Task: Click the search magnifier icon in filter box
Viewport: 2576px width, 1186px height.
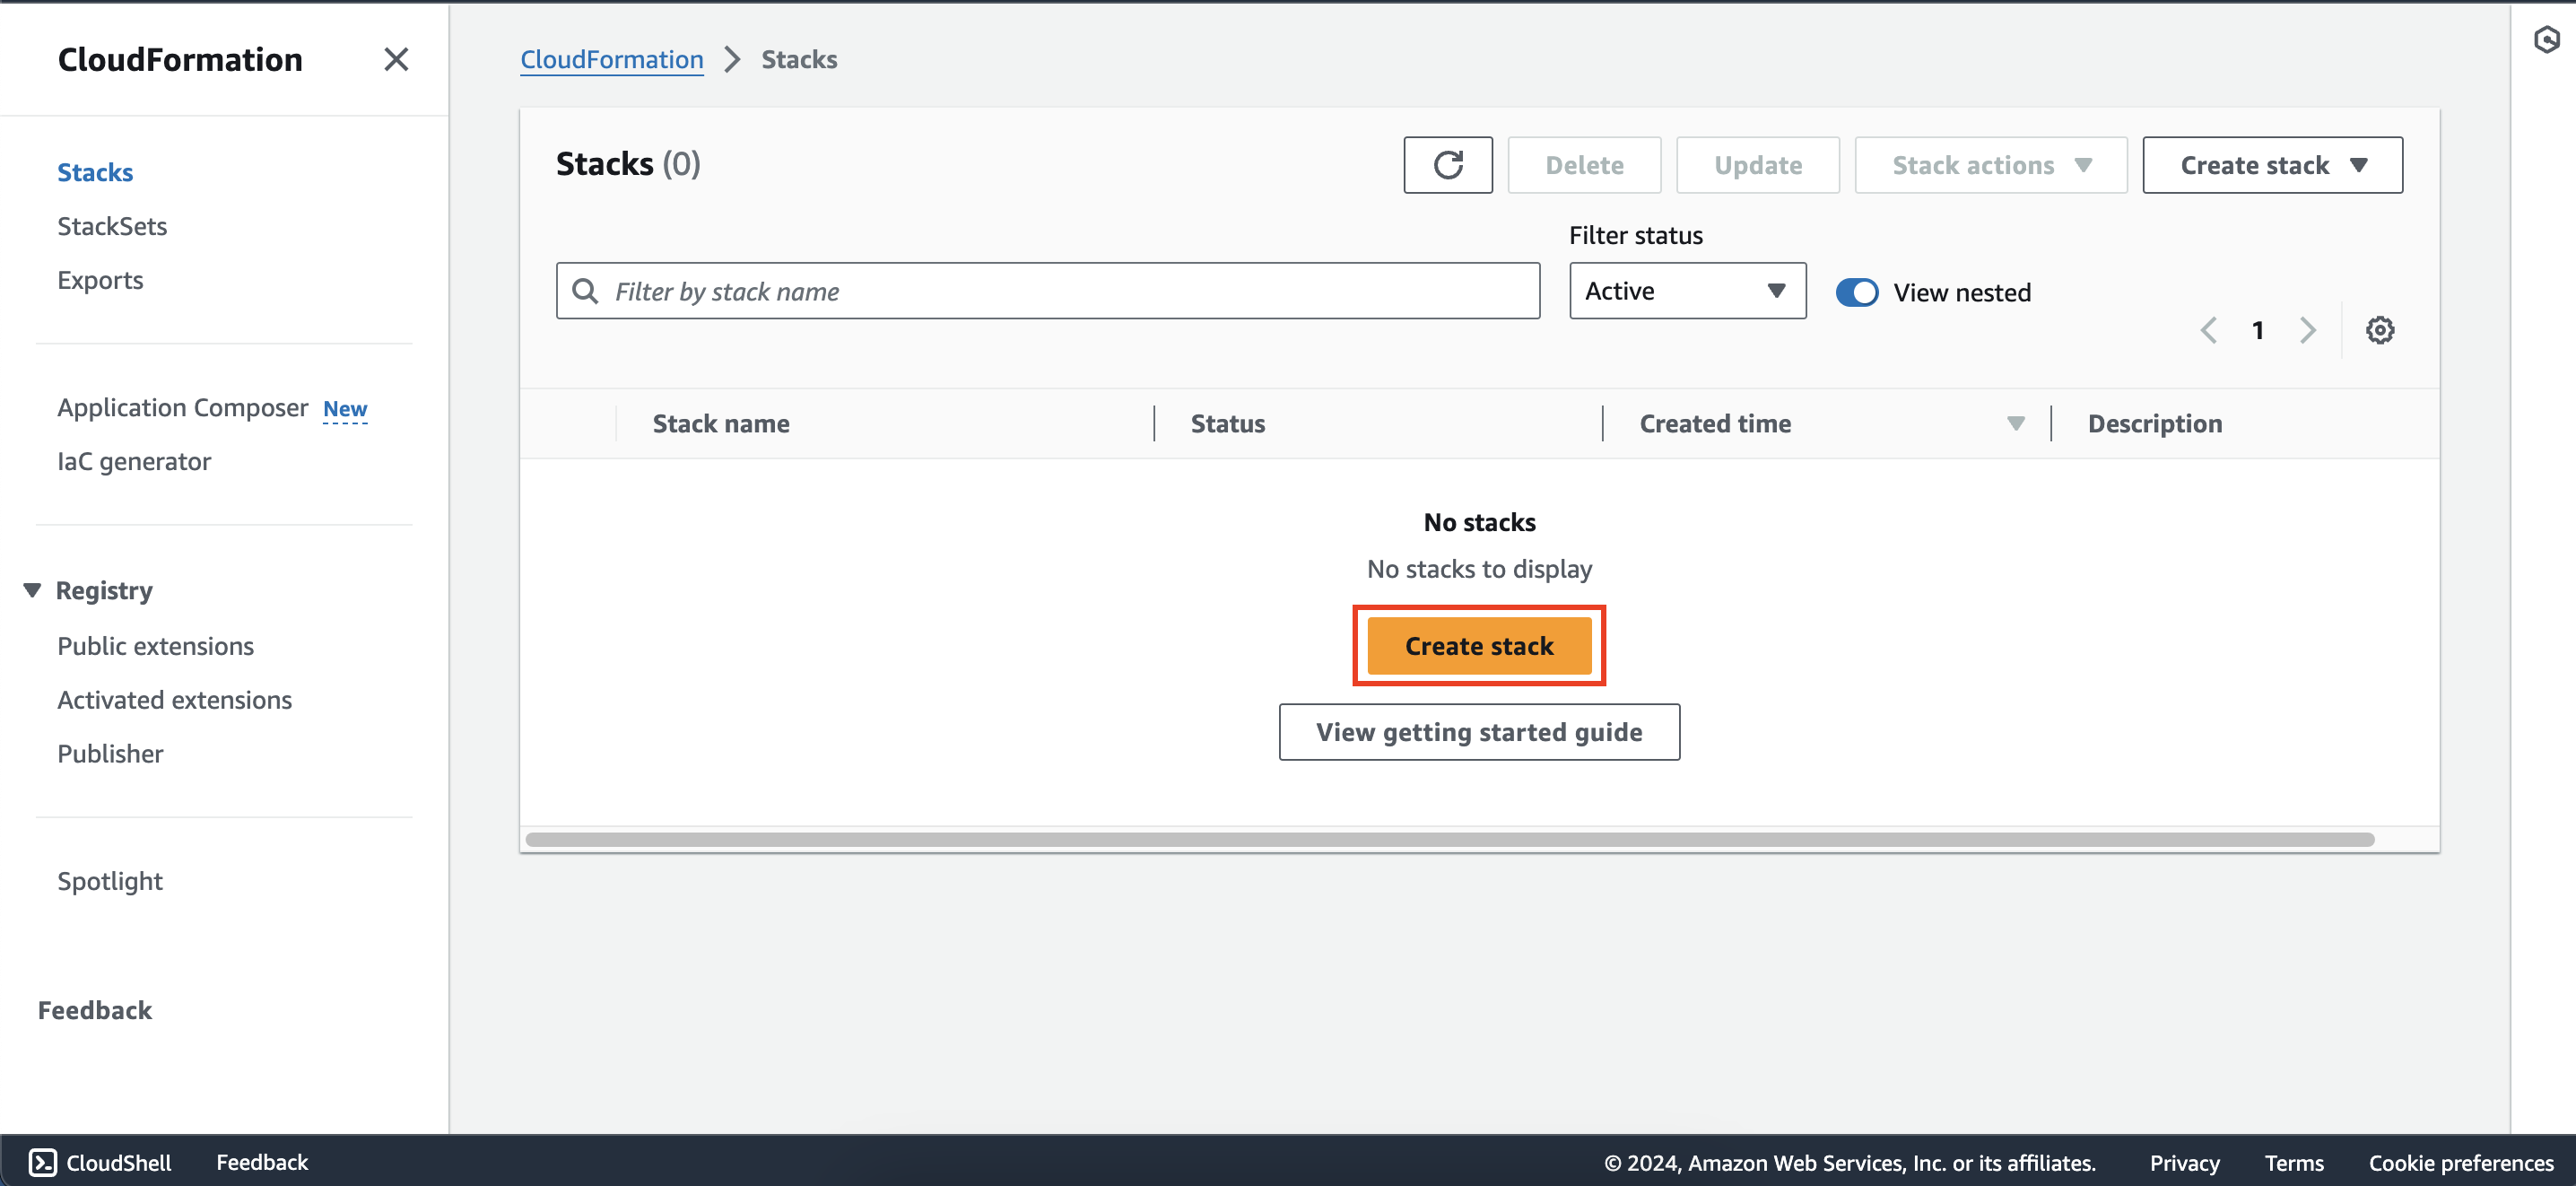Action: pyautogui.click(x=585, y=291)
